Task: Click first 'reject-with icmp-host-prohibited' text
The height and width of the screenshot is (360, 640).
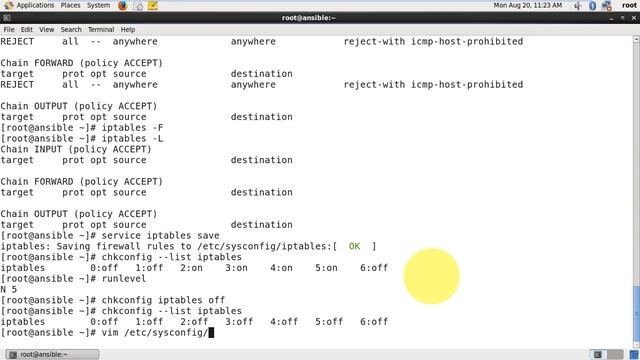Action: pos(433,42)
